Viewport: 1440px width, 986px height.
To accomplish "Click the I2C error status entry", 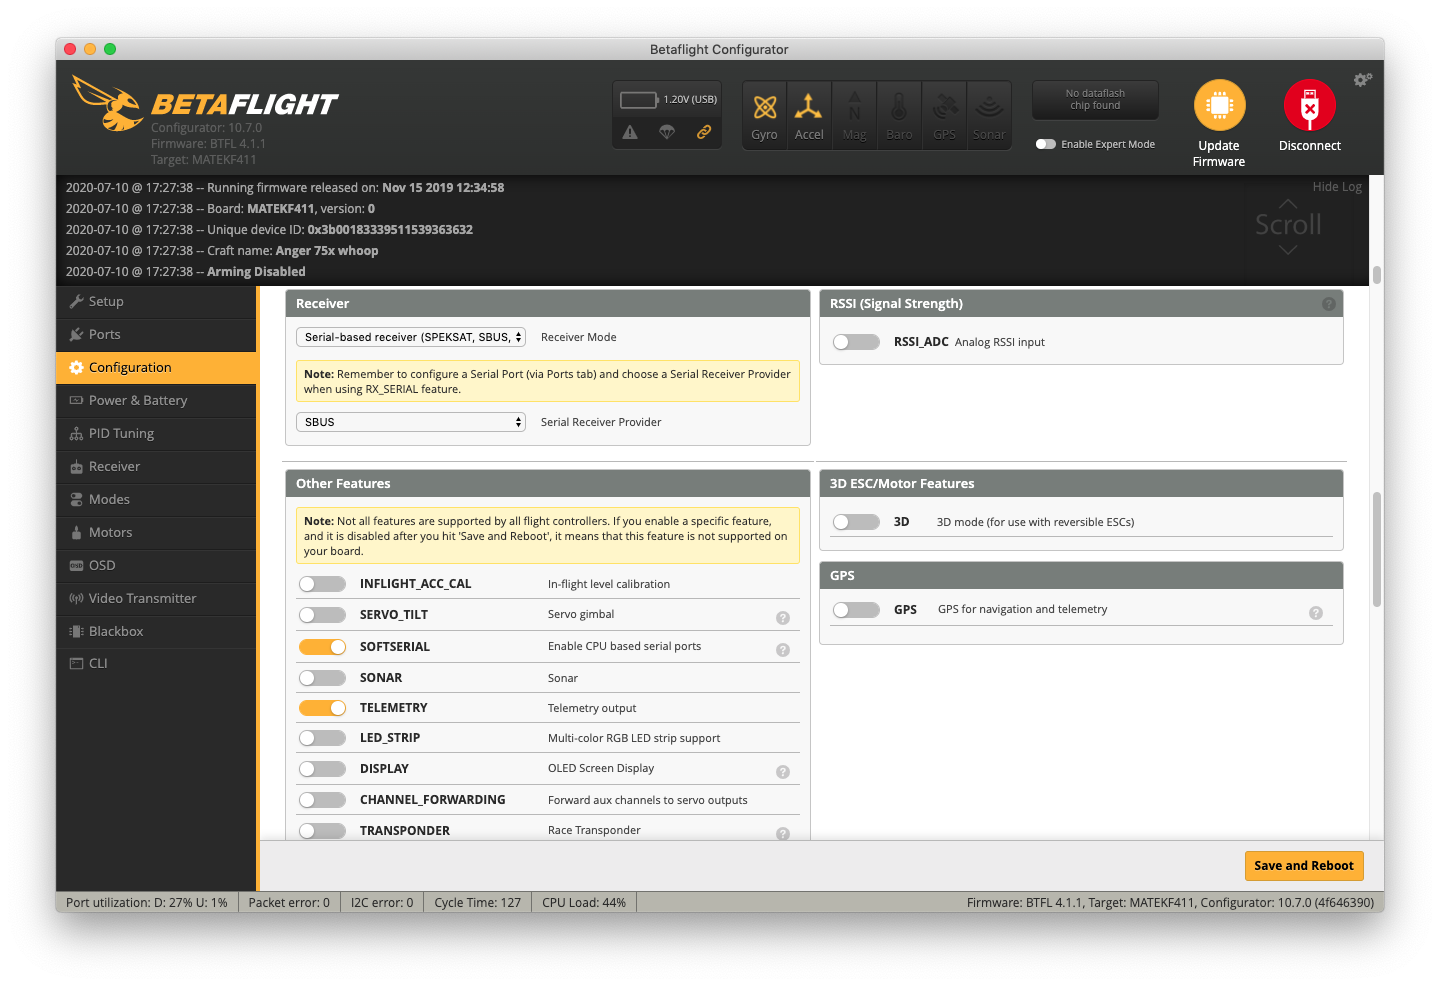I will pyautogui.click(x=382, y=903).
